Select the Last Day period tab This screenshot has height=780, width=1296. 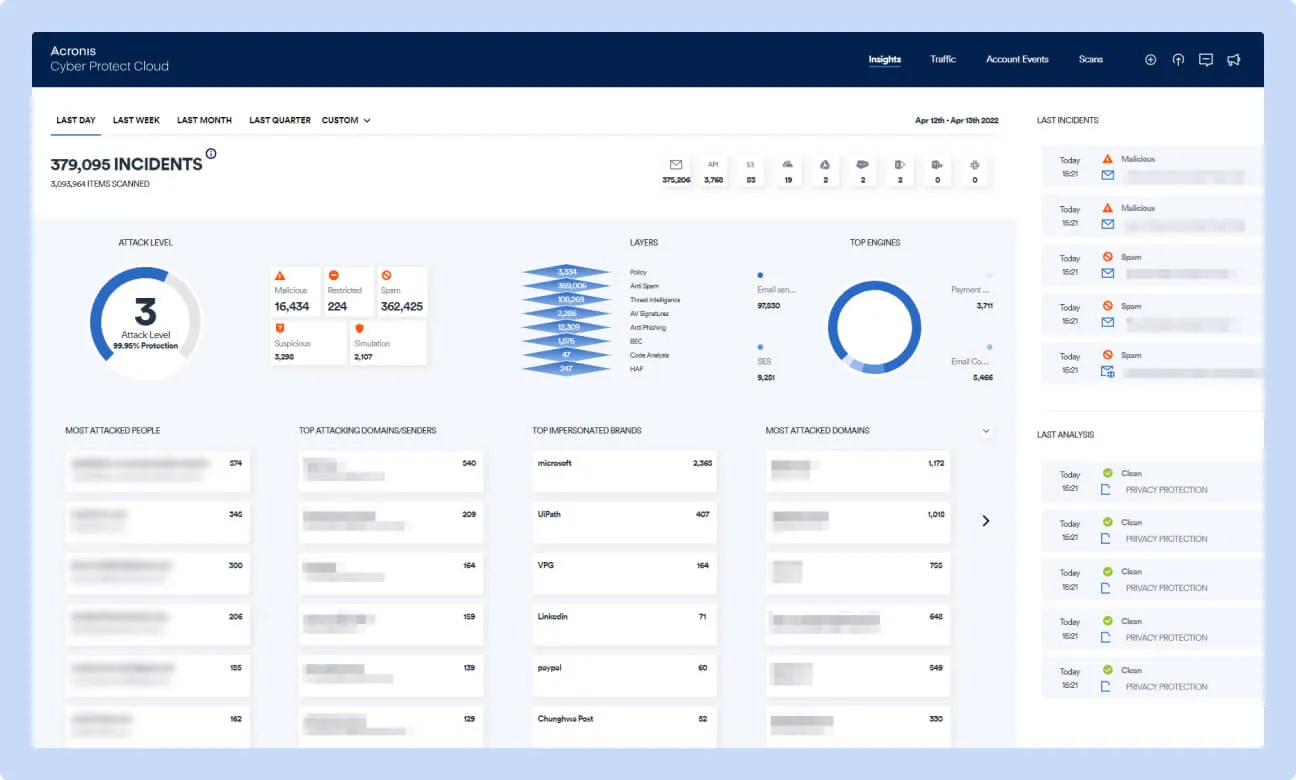[76, 120]
